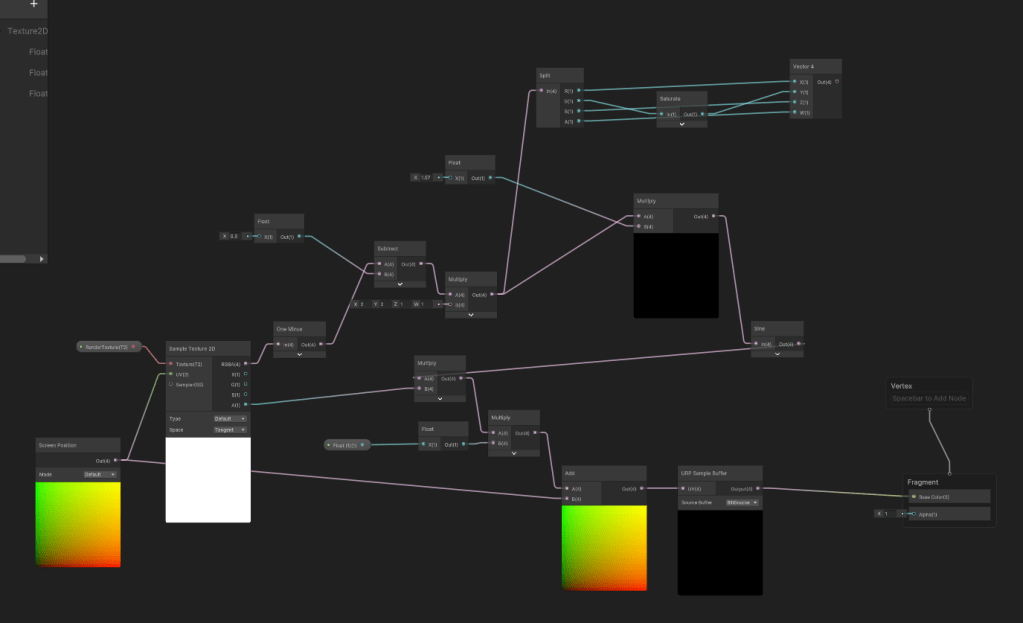
Task: Open the Type dropdown on Sample Texture 2D
Action: [230, 418]
